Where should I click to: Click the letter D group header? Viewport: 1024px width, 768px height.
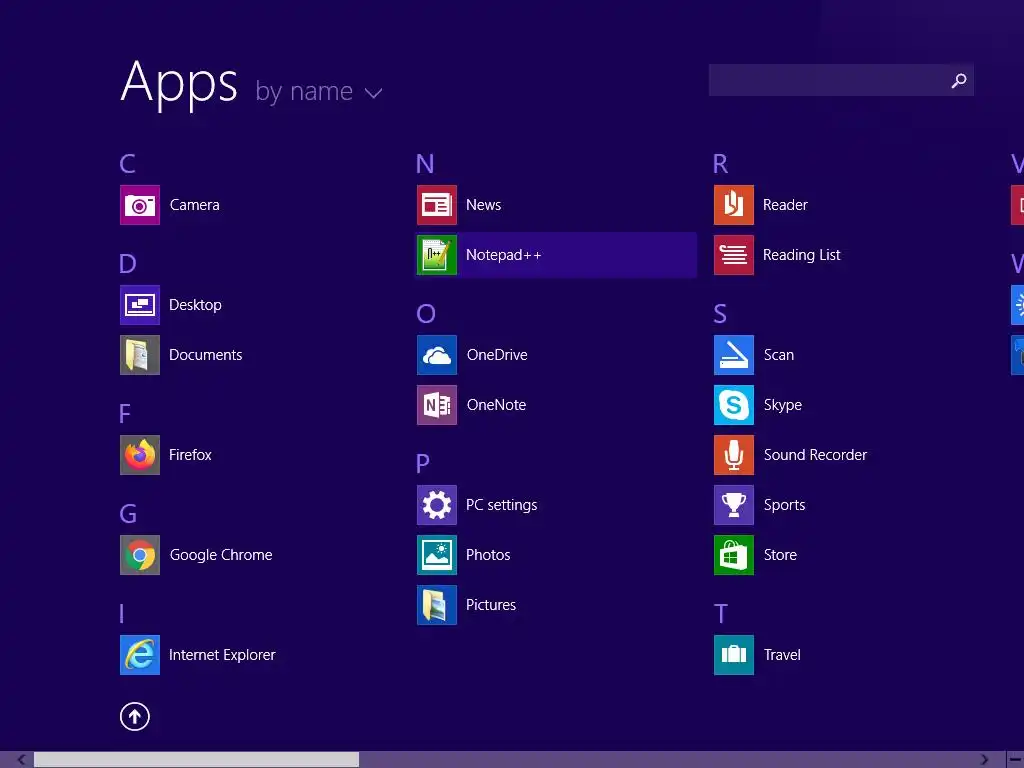[x=128, y=264]
